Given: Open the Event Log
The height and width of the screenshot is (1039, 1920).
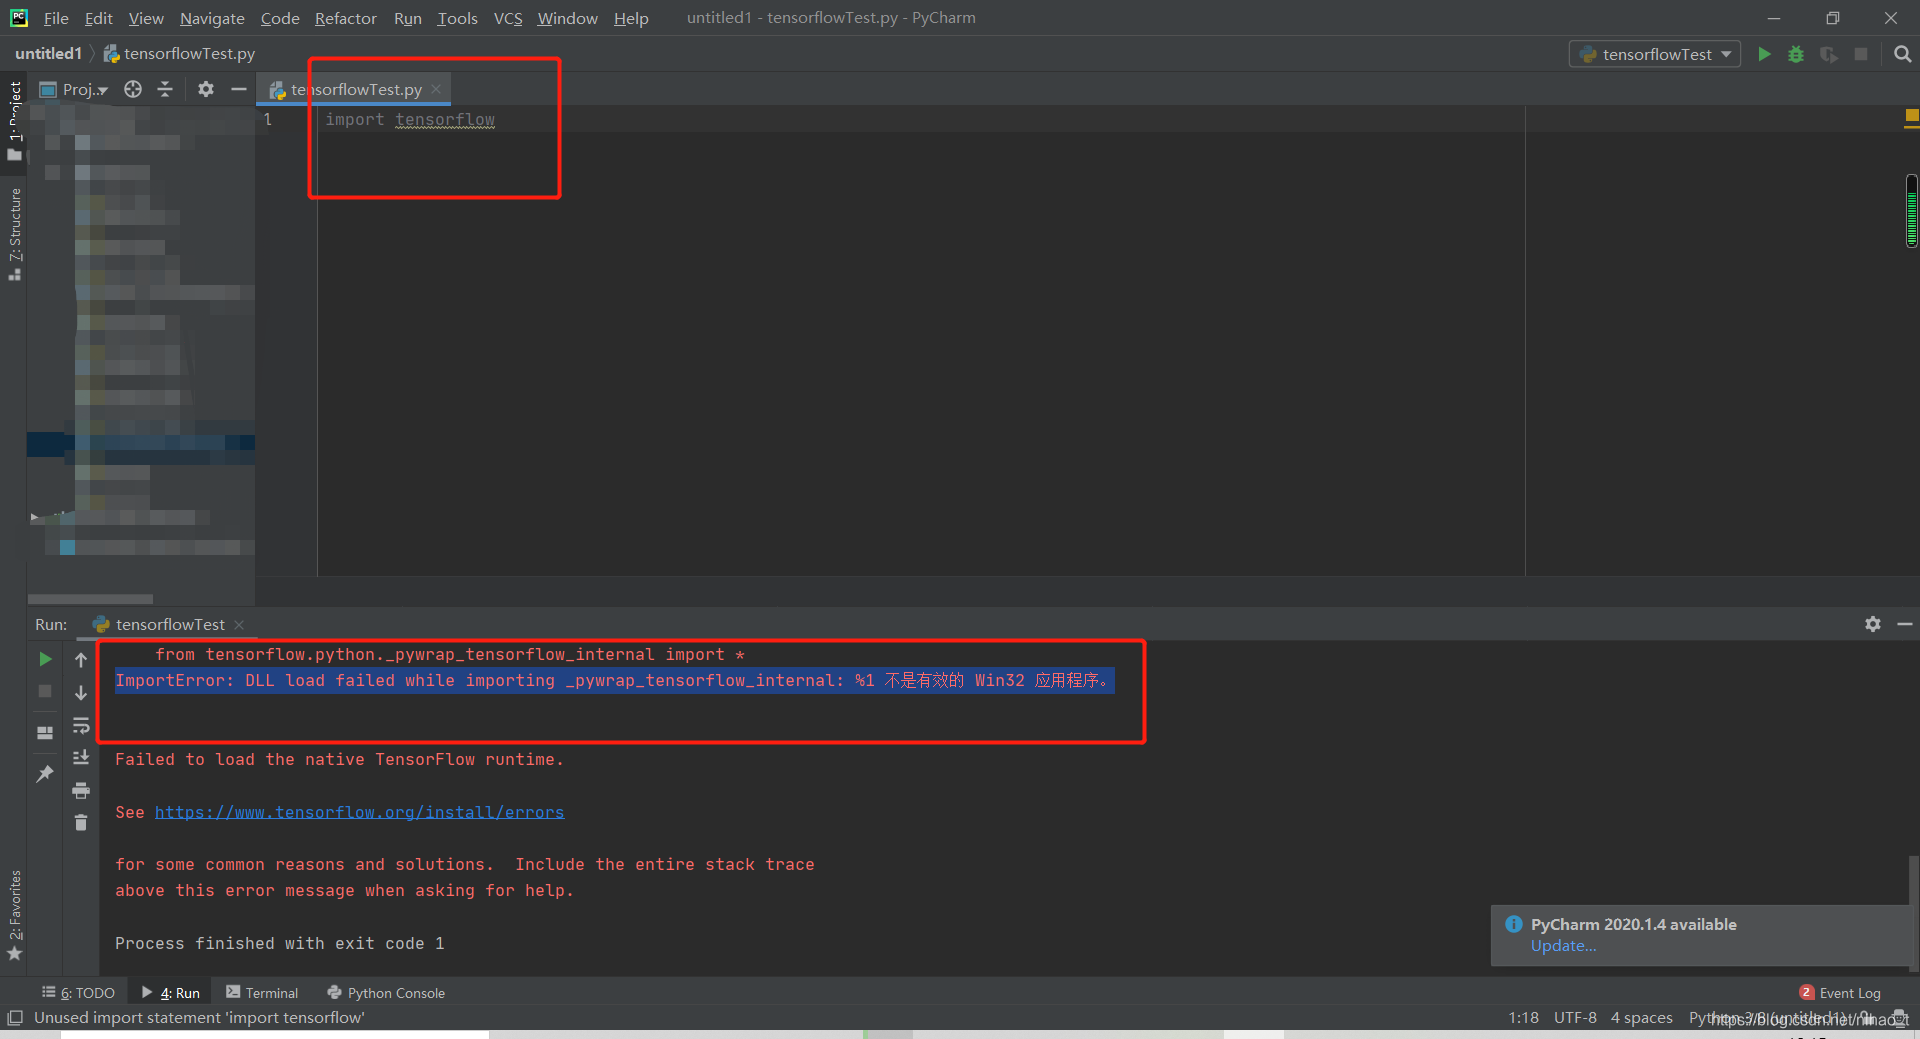Looking at the screenshot, I should point(1840,992).
